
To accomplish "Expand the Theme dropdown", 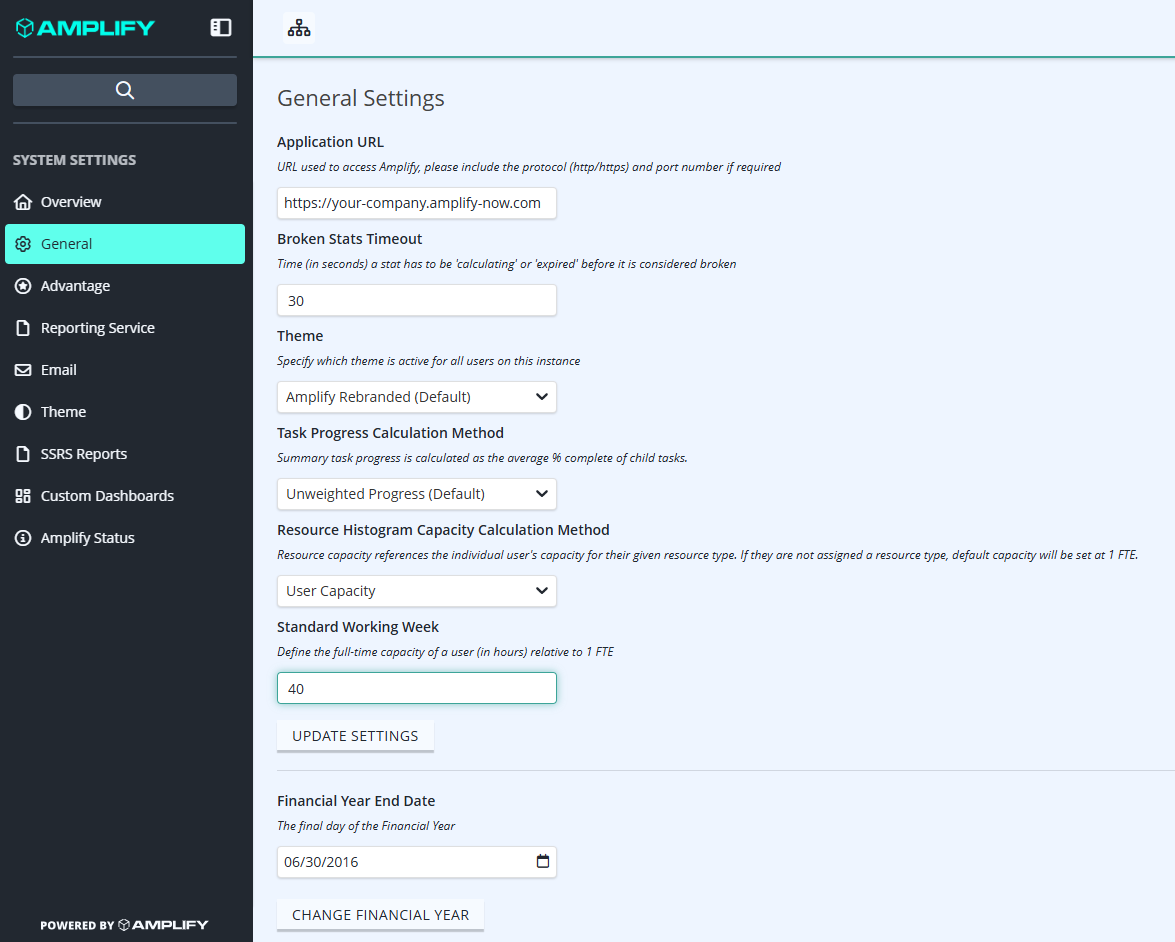I will (x=417, y=397).
